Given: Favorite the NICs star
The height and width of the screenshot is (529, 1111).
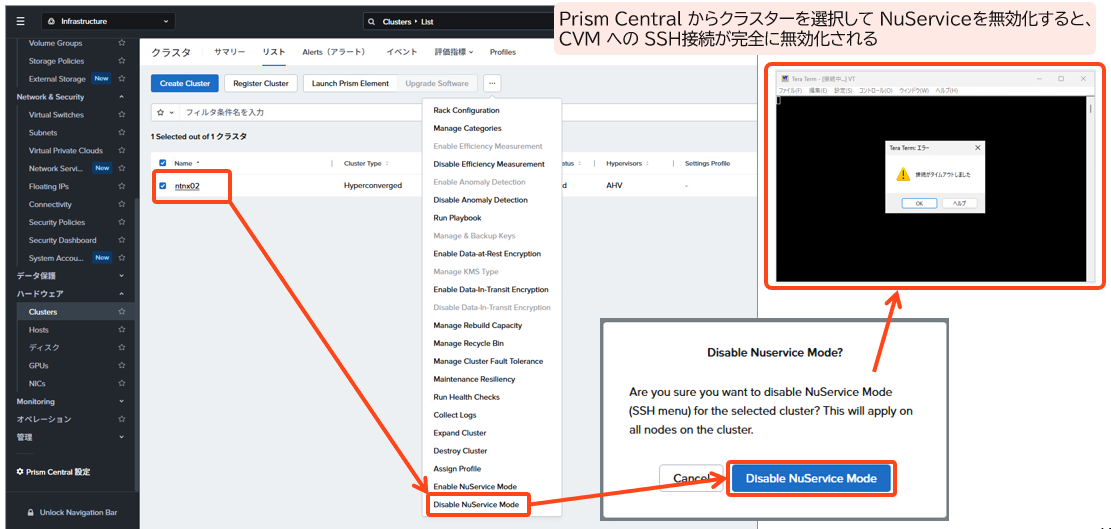Looking at the screenshot, I should pyautogui.click(x=122, y=383).
